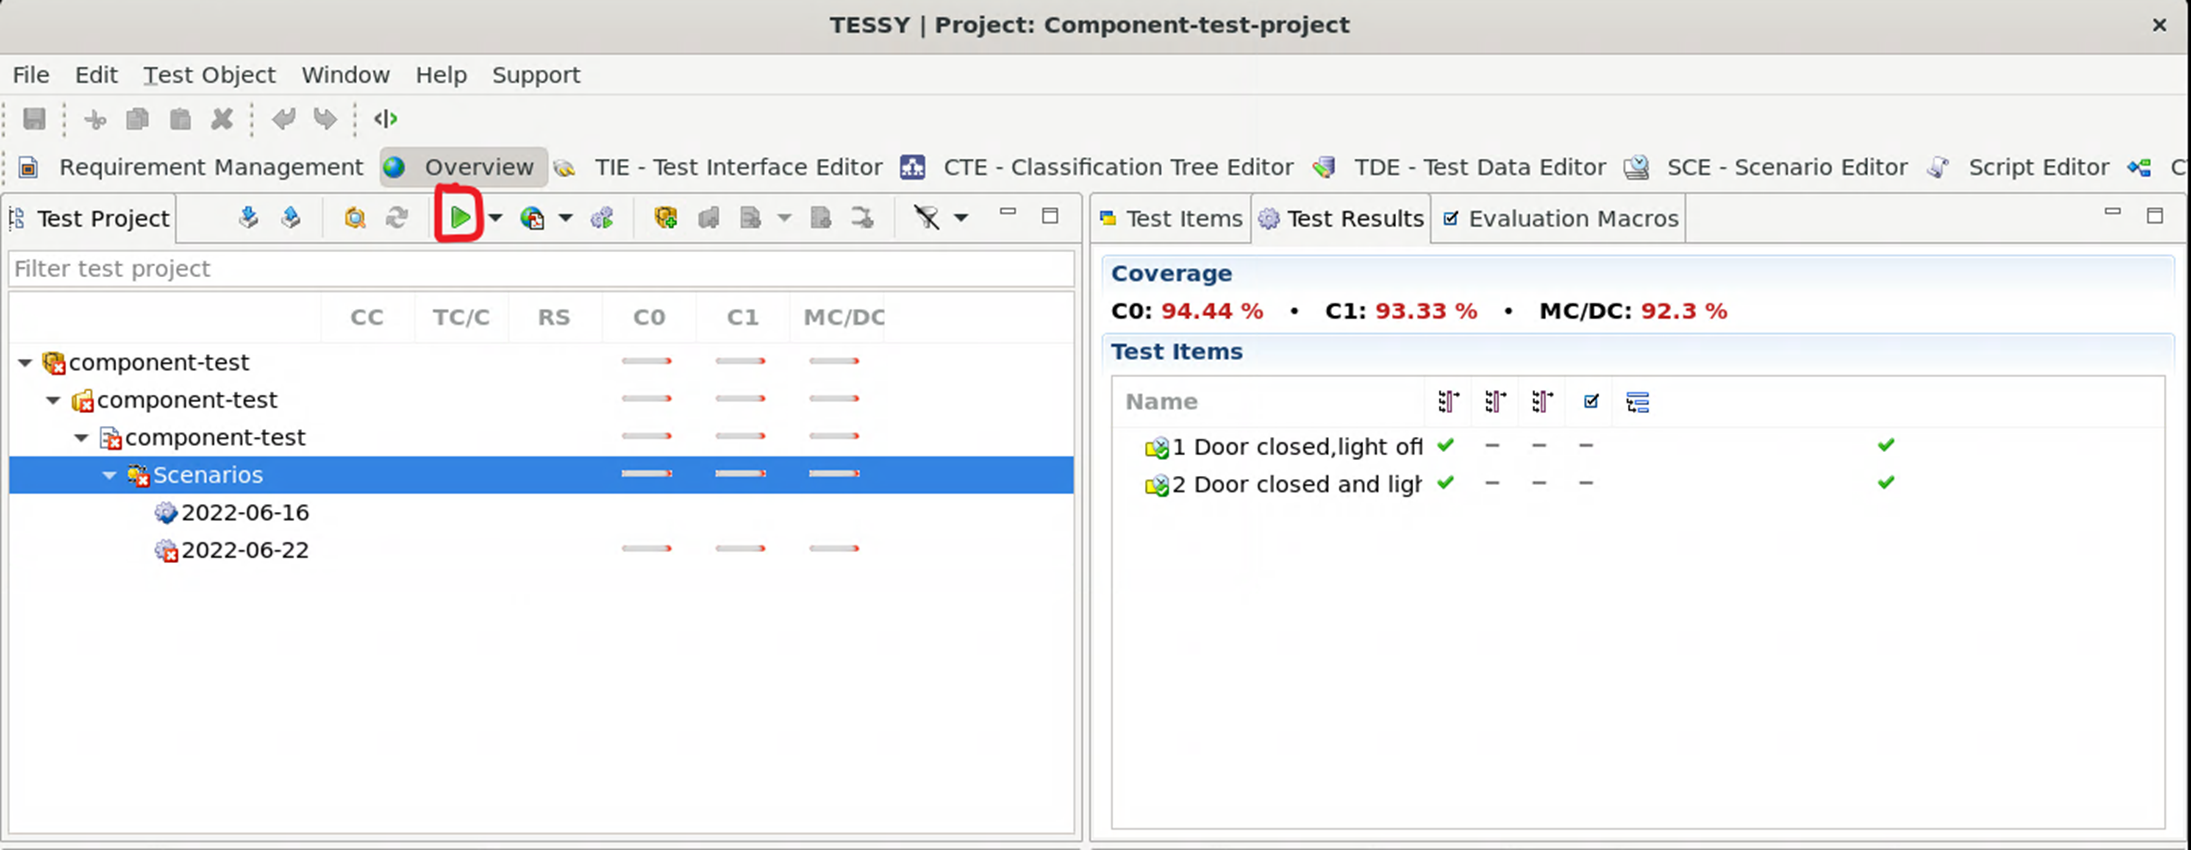Viewport: 2191px width, 850px height.
Task: Click the Cut scissors icon
Action: tap(95, 120)
